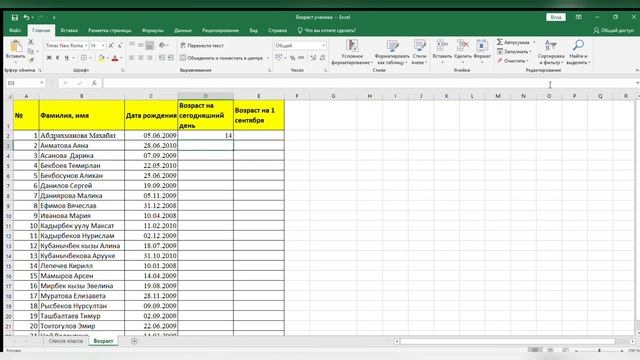This screenshot has height=360, width=640.
Task: Click the Общий доступ share button
Action: click(x=613, y=31)
